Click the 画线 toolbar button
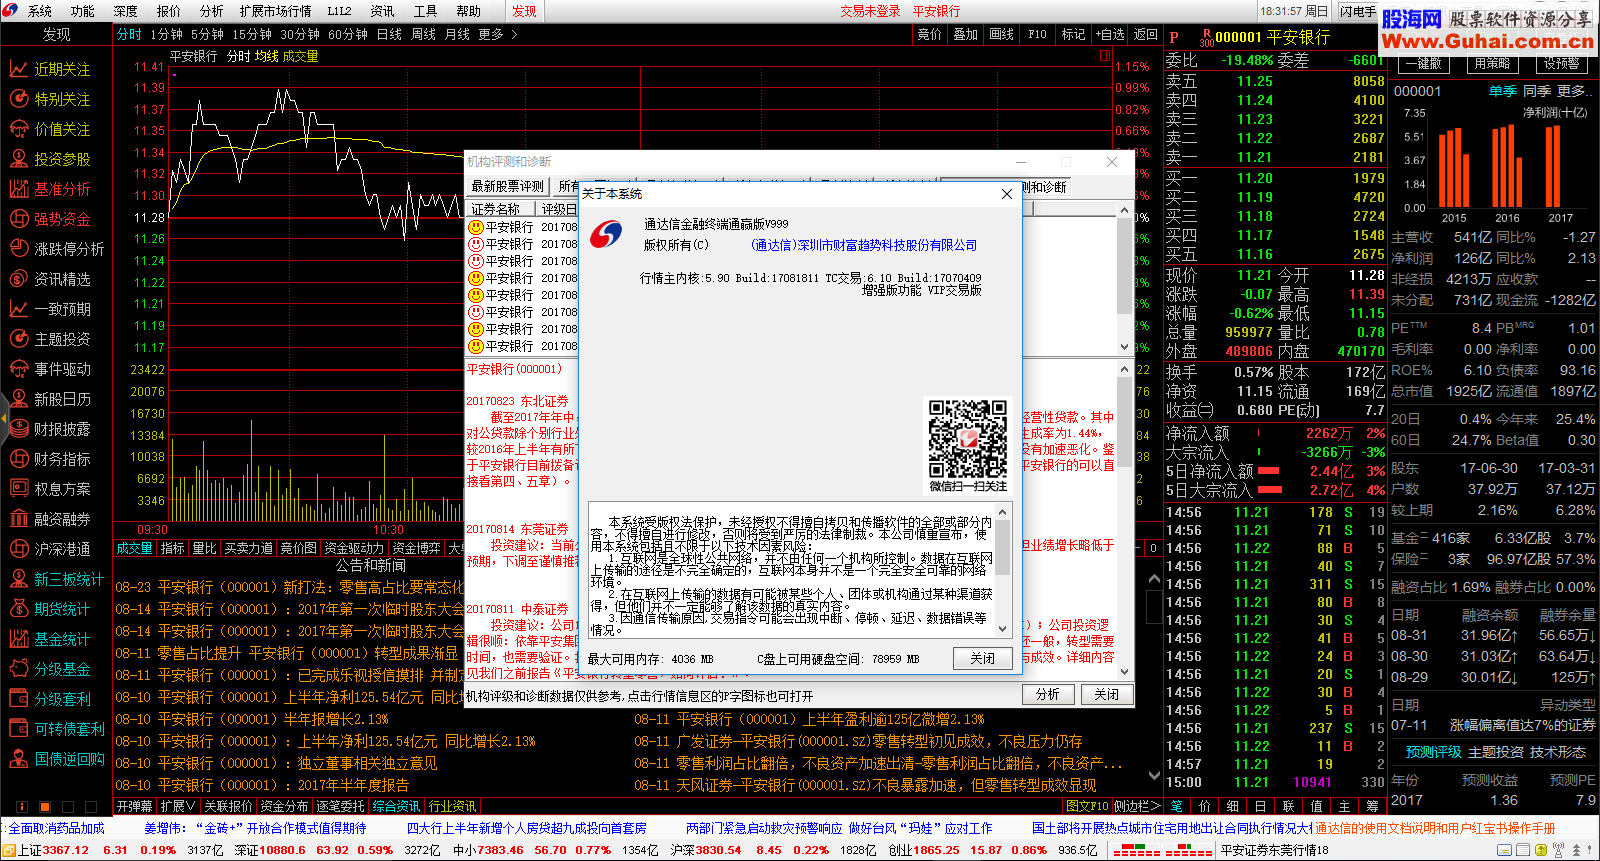This screenshot has height=861, width=1600. pyautogui.click(x=1001, y=34)
